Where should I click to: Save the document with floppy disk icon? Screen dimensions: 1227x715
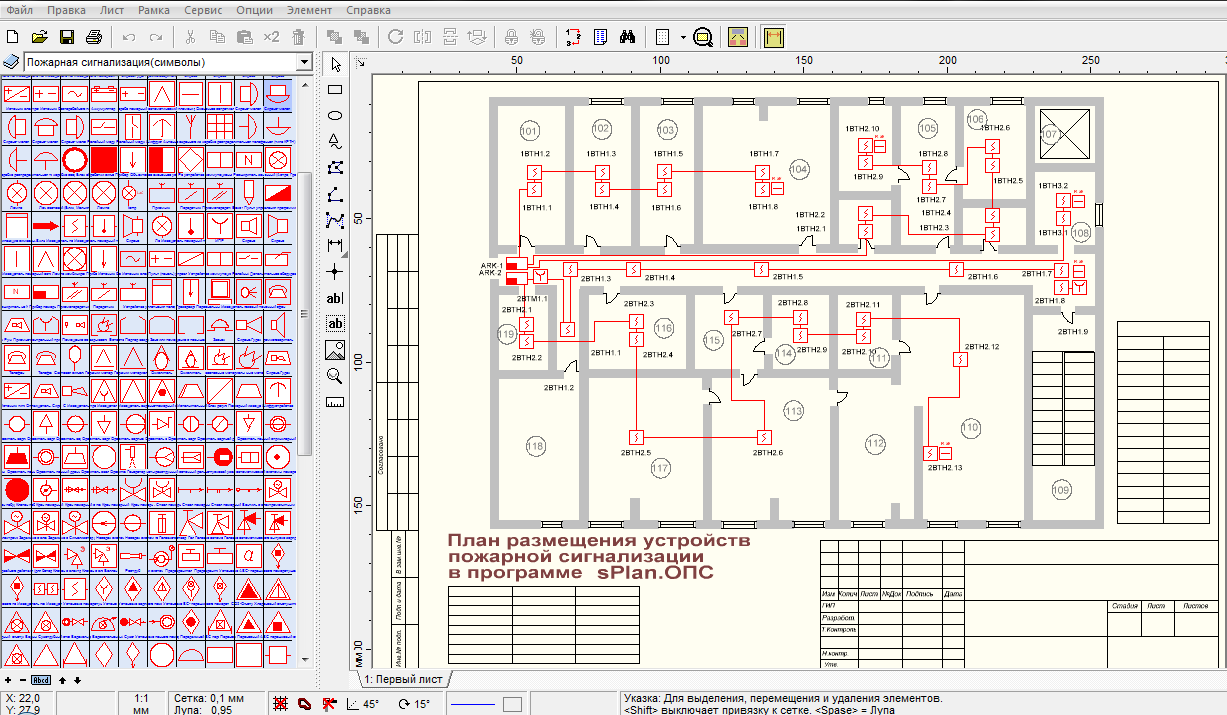click(67, 38)
